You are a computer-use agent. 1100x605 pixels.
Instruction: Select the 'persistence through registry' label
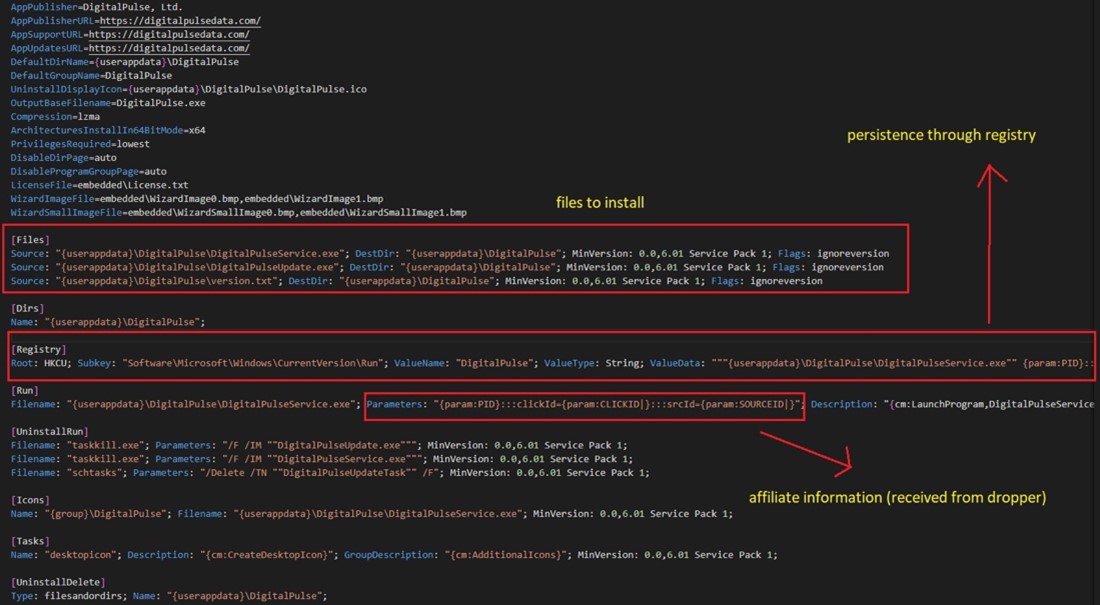tap(940, 134)
